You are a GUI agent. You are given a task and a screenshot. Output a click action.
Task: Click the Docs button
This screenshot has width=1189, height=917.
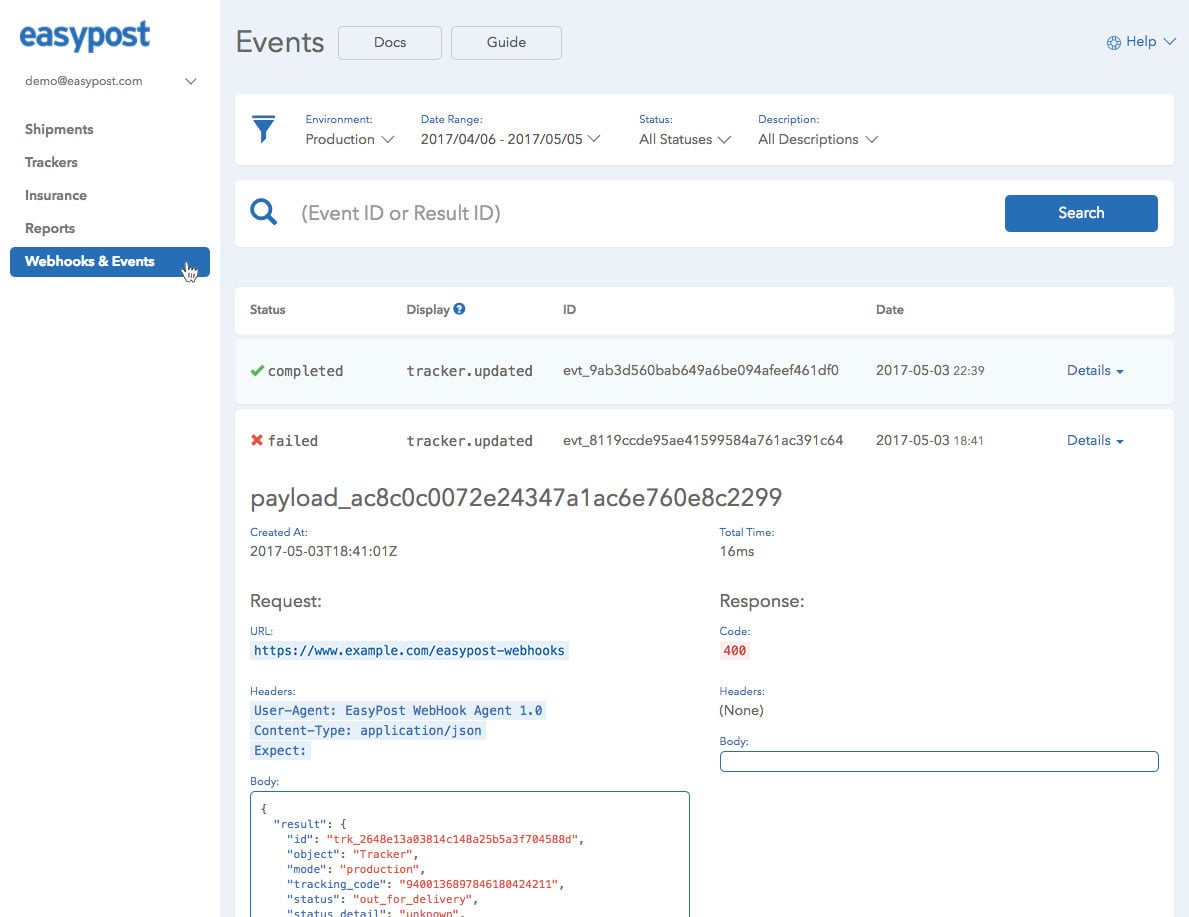tap(390, 42)
